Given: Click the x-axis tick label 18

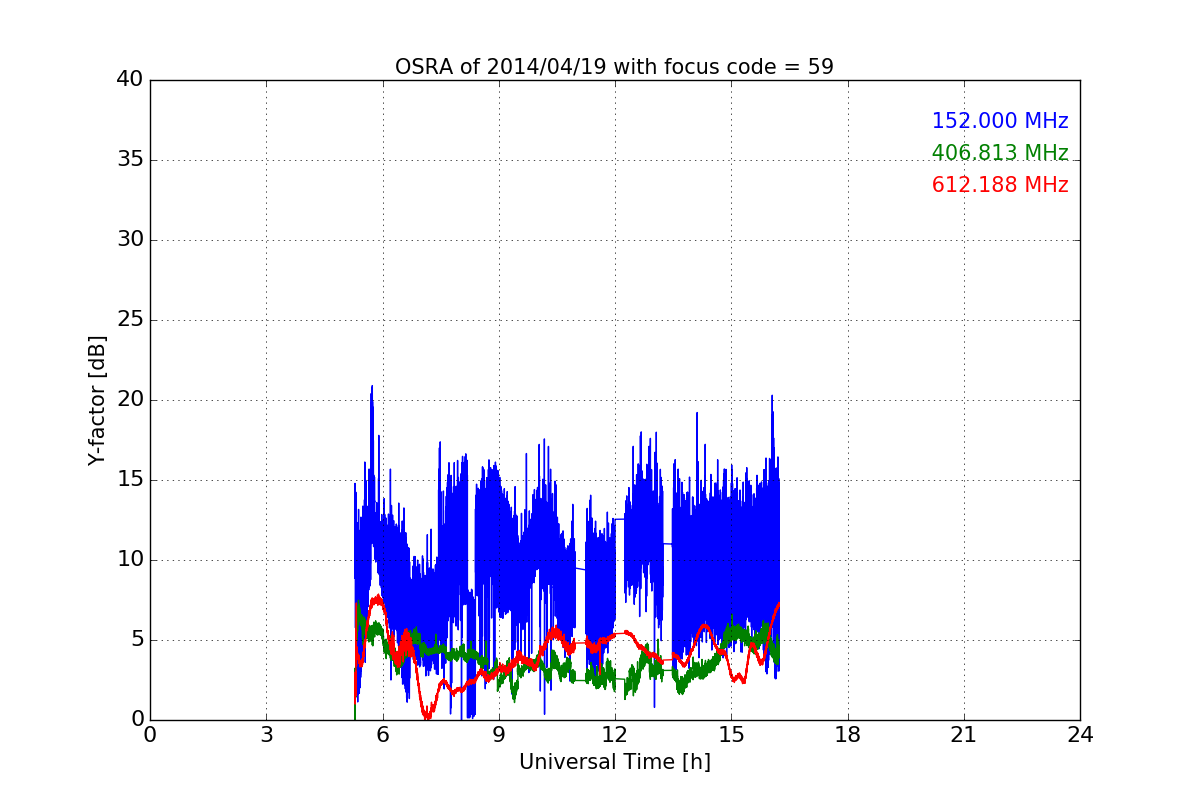Looking at the screenshot, I should [x=848, y=735].
